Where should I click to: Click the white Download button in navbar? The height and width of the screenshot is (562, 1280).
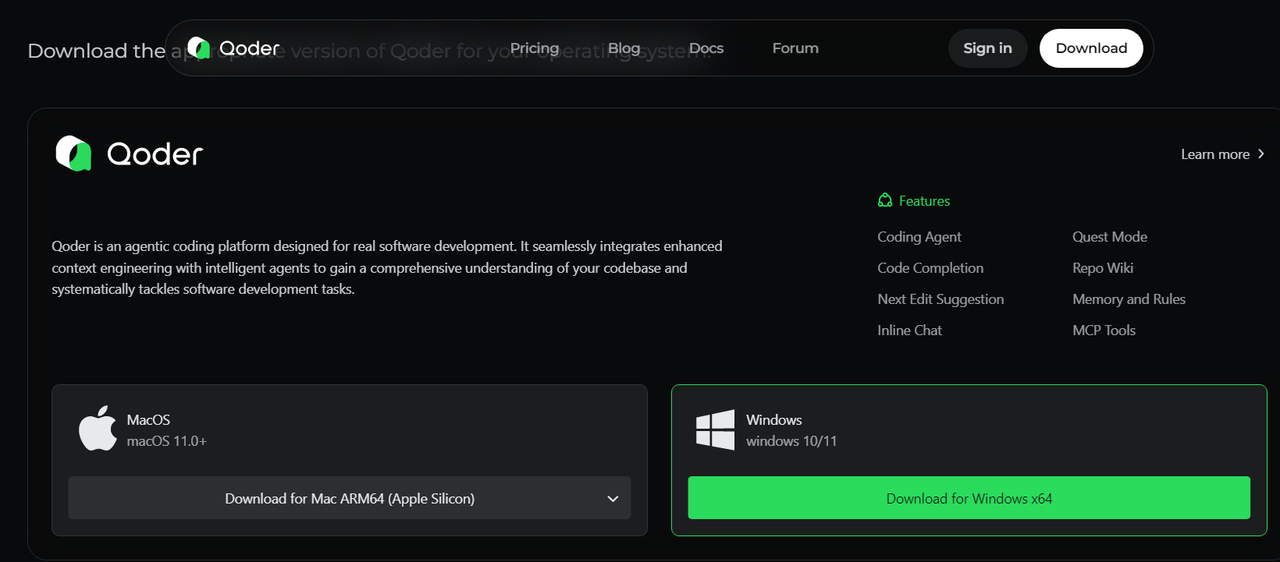click(1091, 48)
